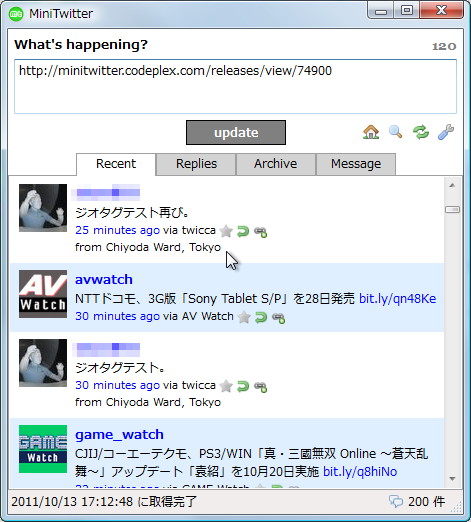Click the speech bubble icon in status bar

coord(396,501)
